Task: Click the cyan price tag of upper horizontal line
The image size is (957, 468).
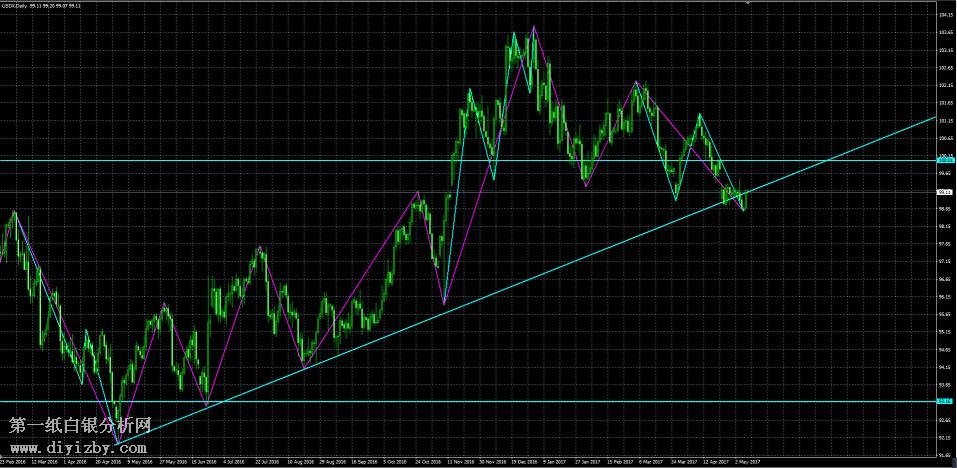Action: [947, 160]
